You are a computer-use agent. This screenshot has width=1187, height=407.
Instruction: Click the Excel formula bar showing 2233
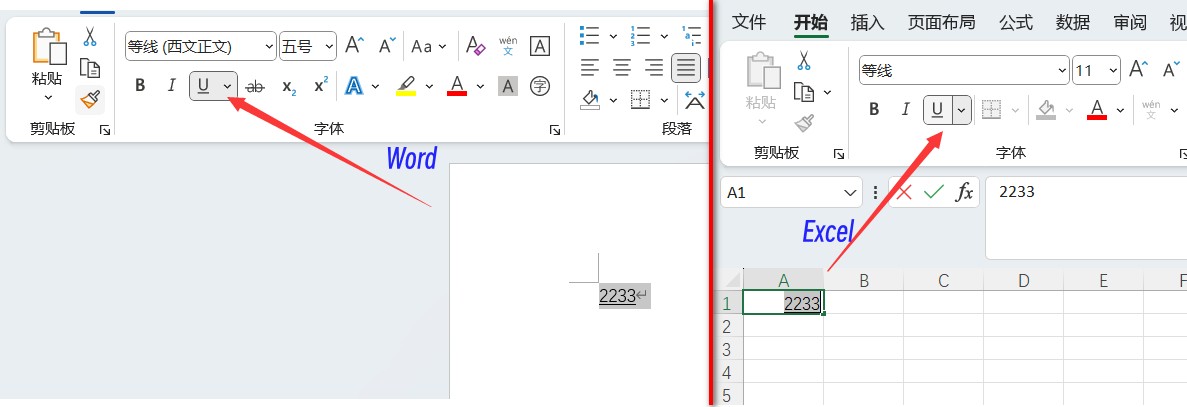1086,218
